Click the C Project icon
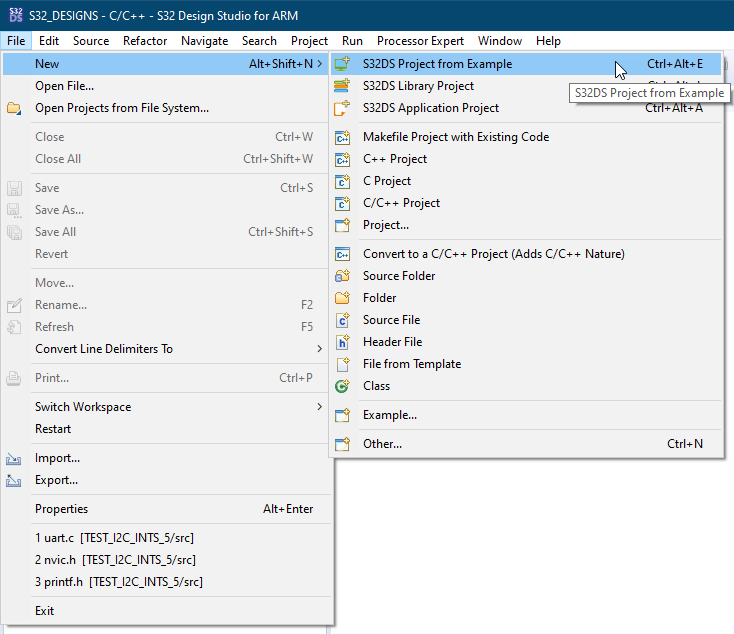734x634 pixels. (342, 181)
